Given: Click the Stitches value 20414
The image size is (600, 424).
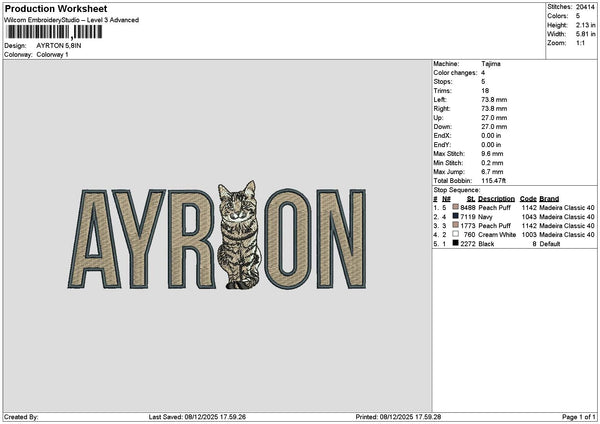Looking at the screenshot, I should pyautogui.click(x=585, y=7).
